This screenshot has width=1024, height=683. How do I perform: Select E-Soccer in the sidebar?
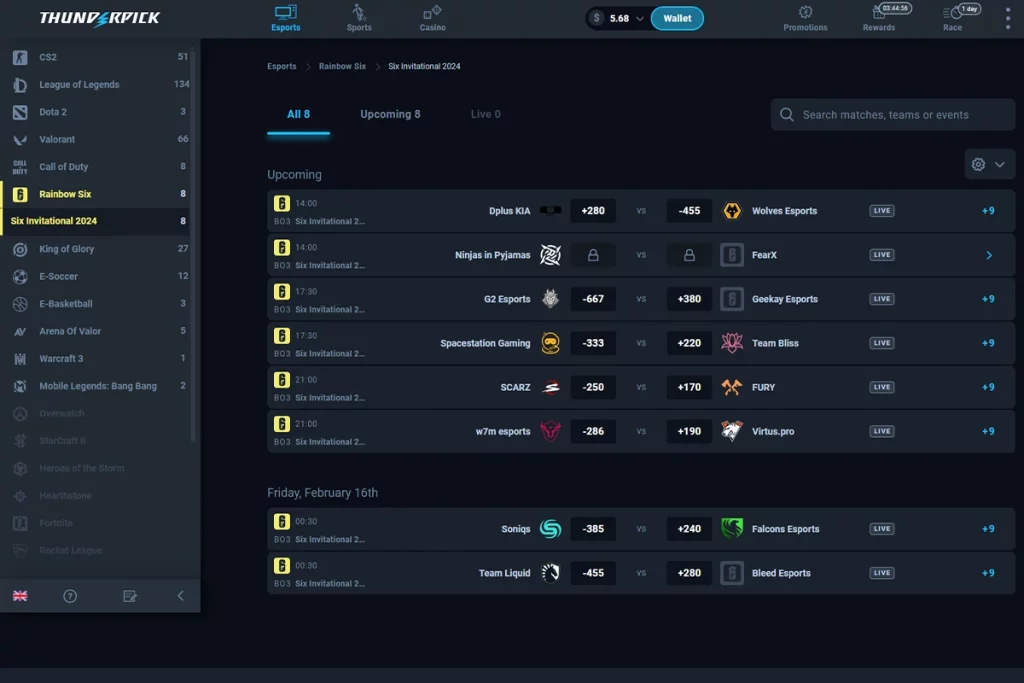[100, 276]
